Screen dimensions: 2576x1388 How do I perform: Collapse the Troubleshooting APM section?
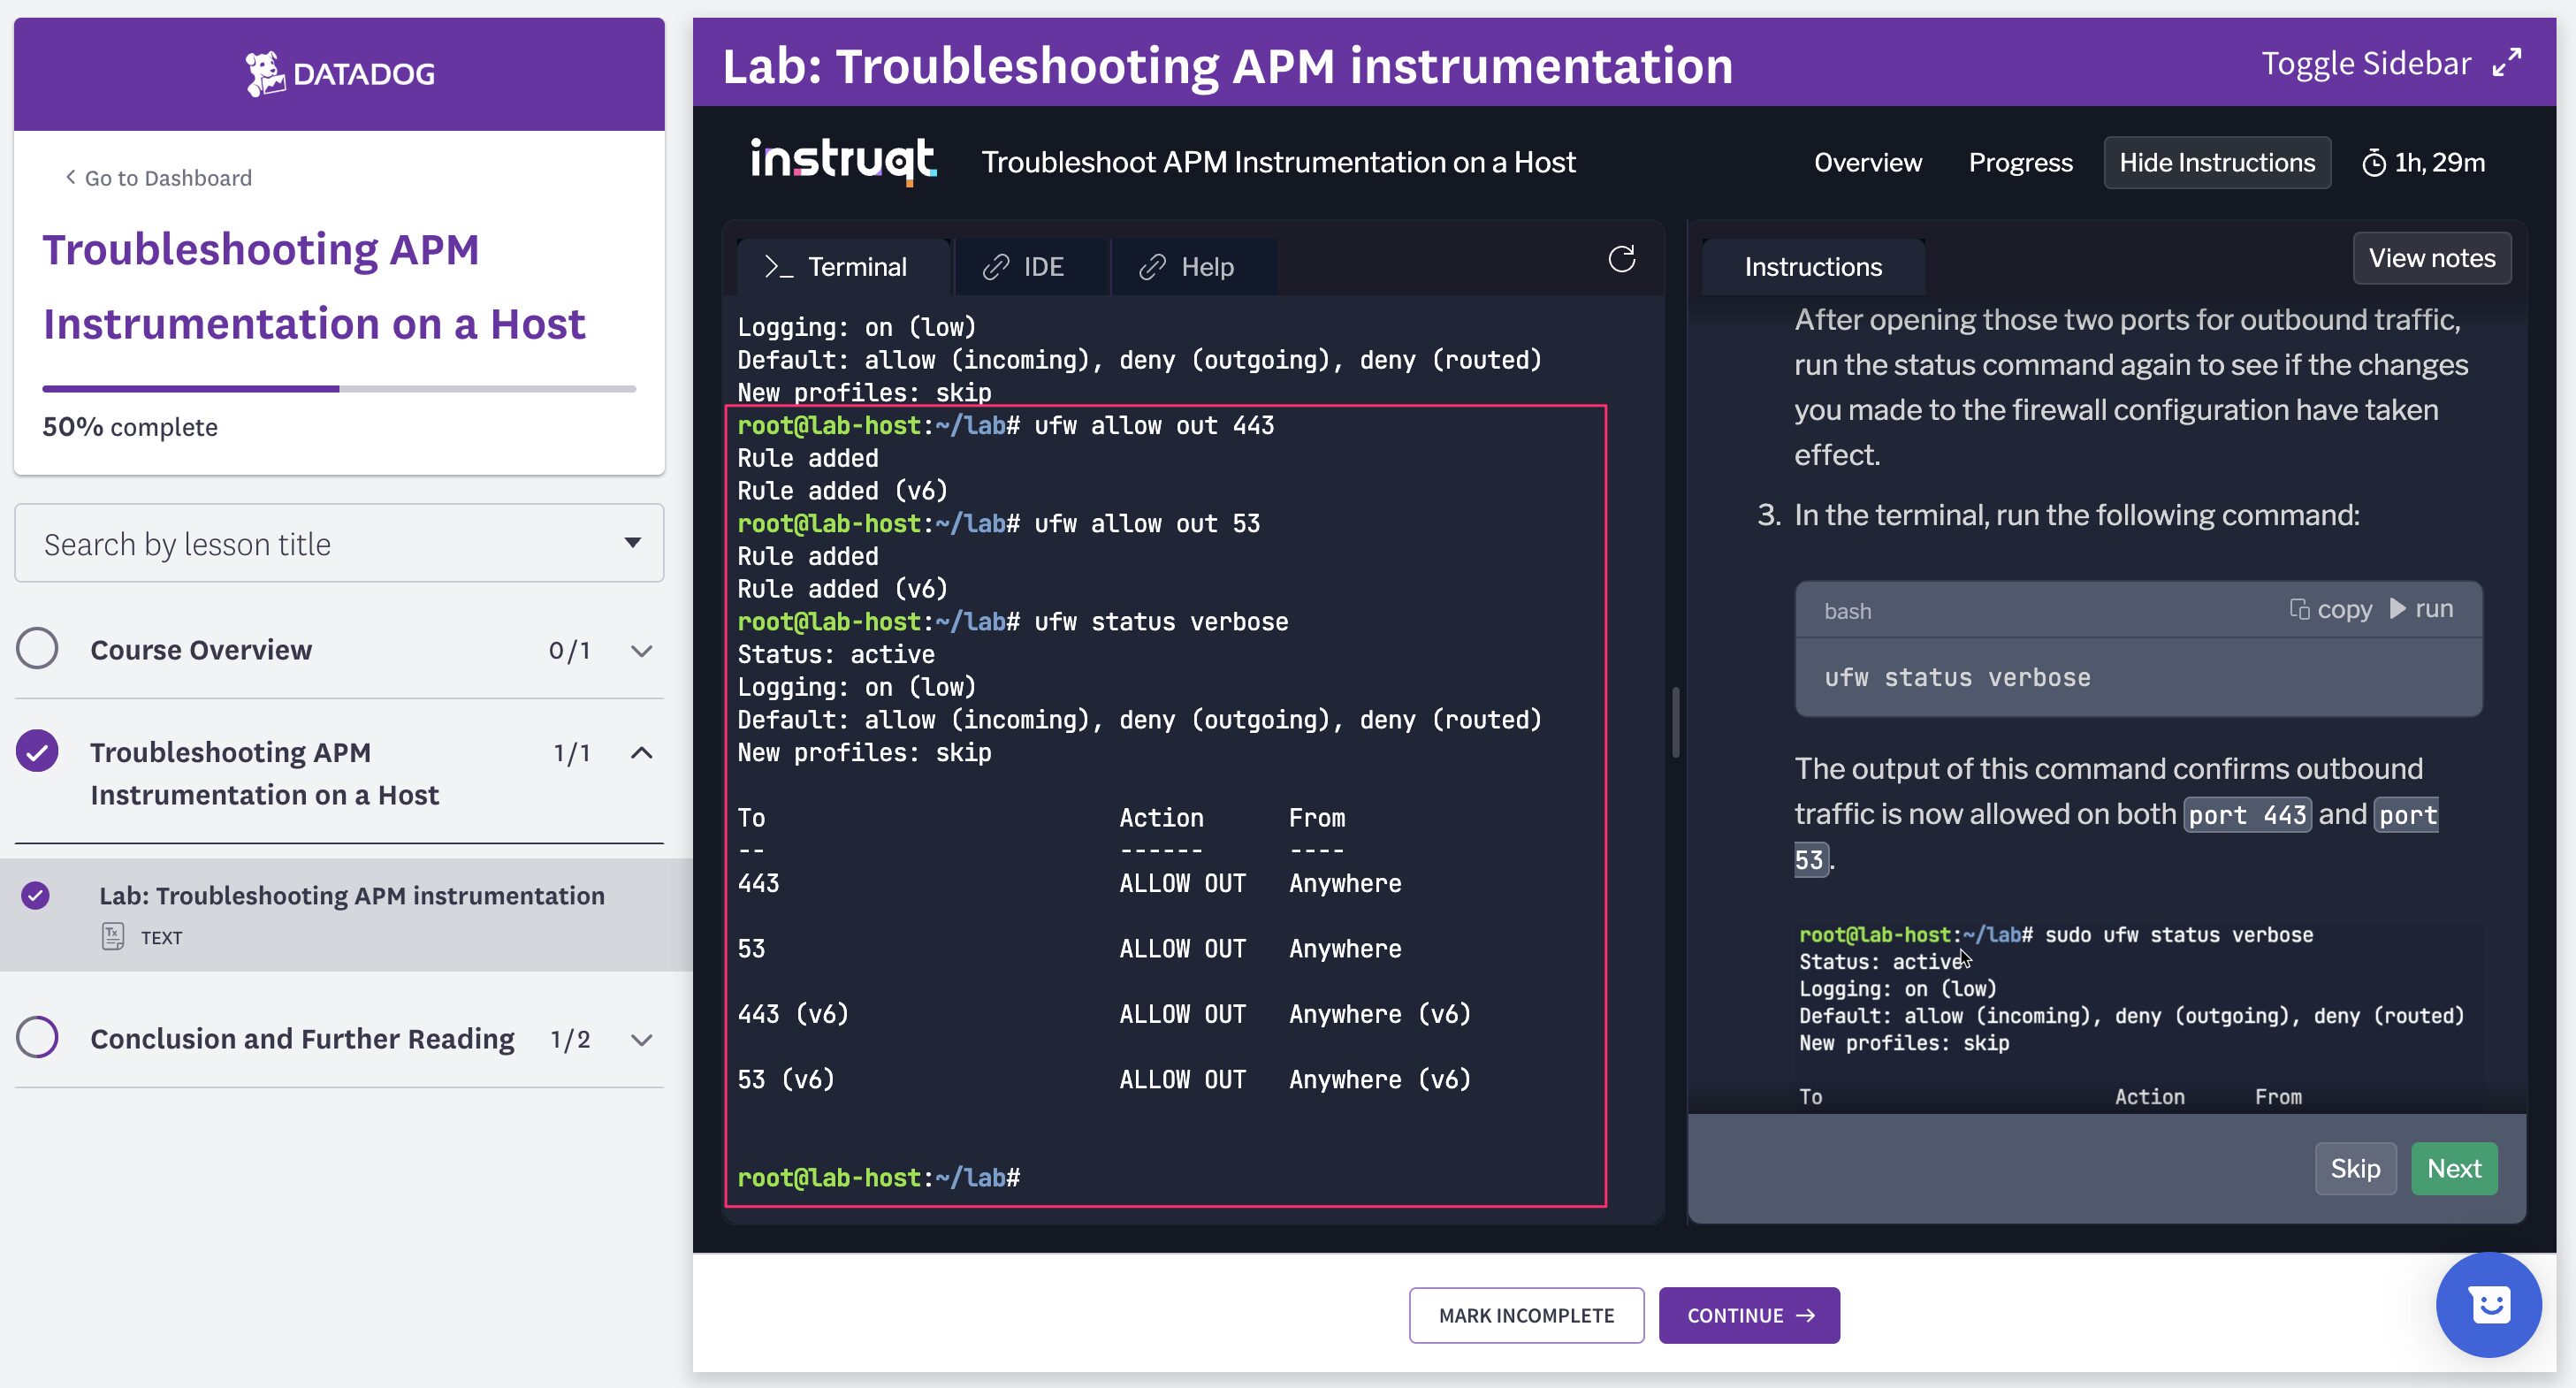coord(642,753)
